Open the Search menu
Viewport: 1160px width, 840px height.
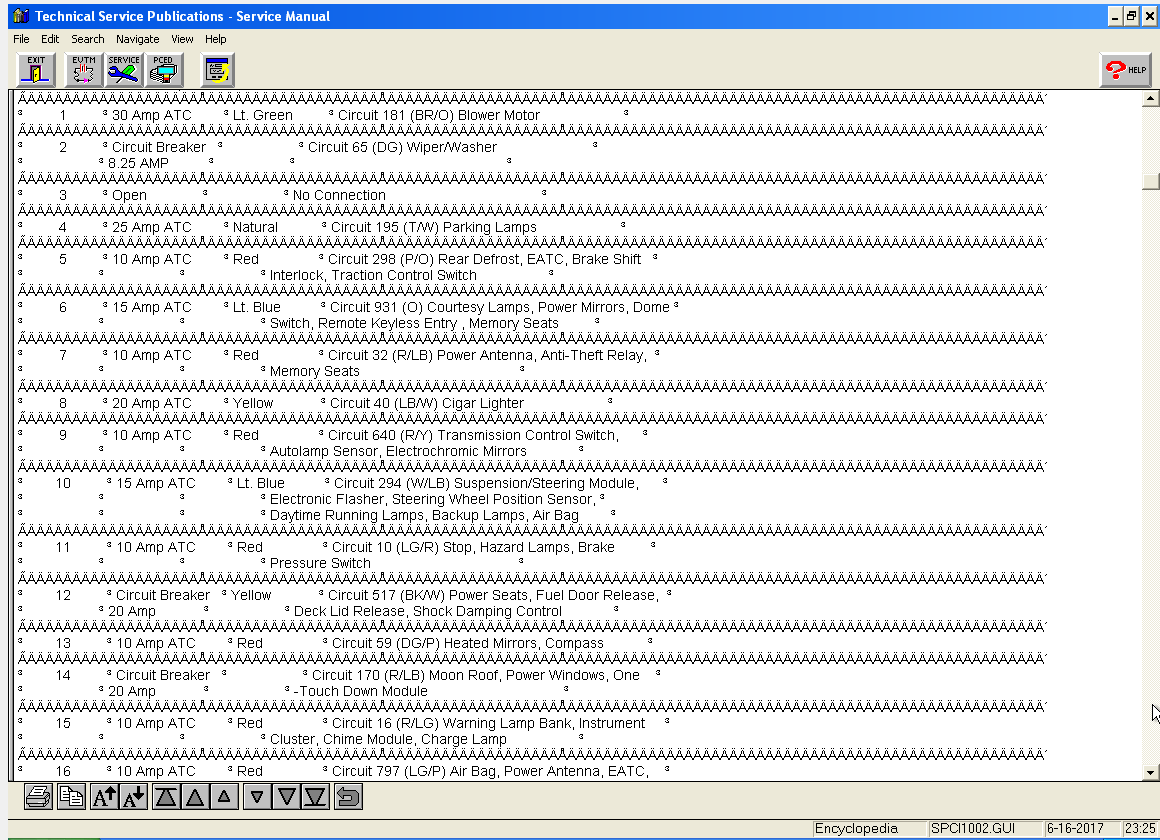click(x=87, y=39)
